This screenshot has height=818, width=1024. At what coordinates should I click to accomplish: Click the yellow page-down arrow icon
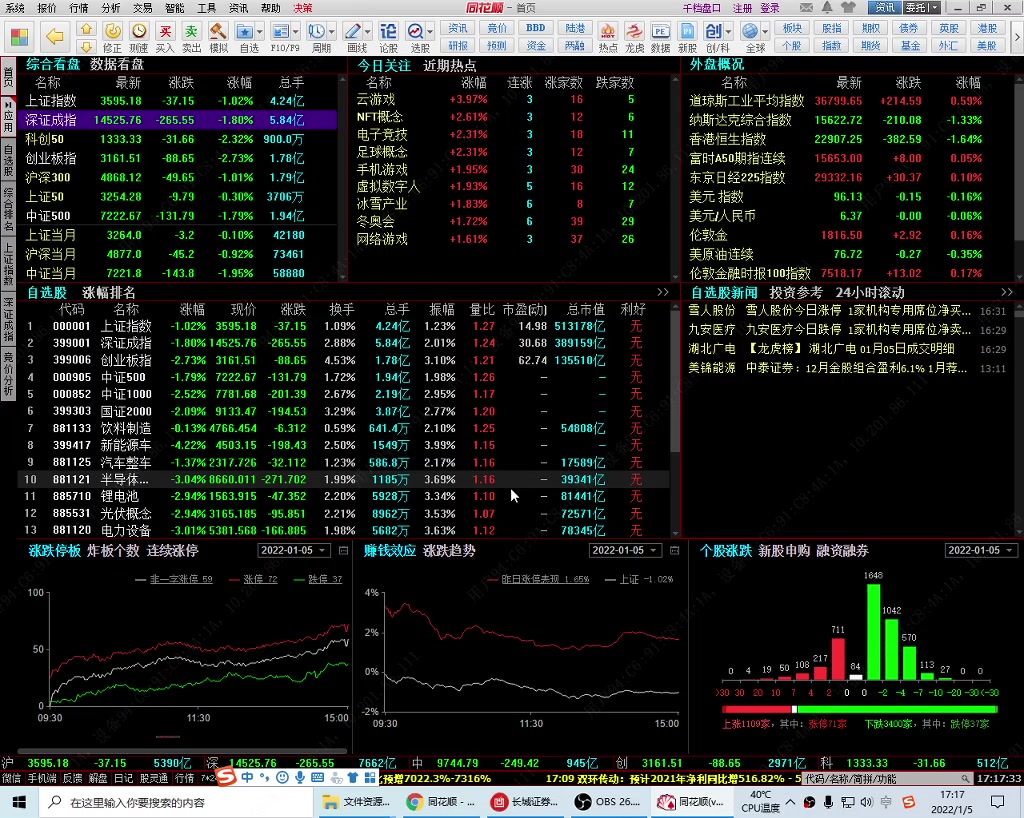pyautogui.click(x=86, y=46)
